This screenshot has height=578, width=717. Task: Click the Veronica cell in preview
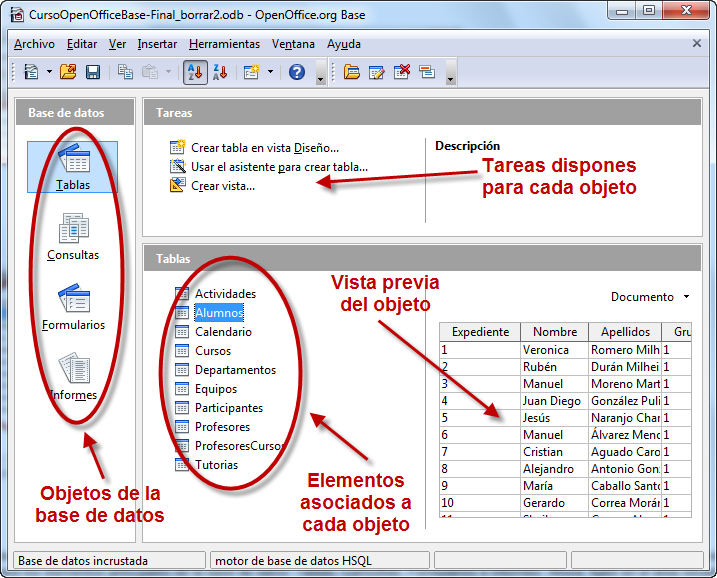[x=555, y=350]
